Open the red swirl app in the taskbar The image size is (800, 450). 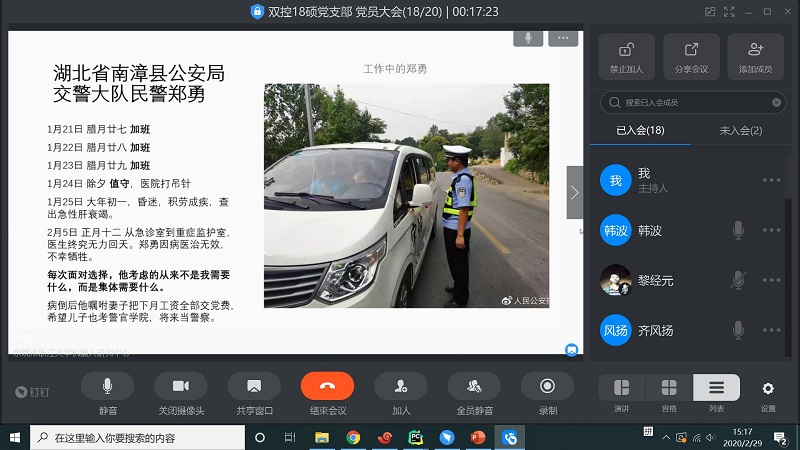tap(385, 438)
